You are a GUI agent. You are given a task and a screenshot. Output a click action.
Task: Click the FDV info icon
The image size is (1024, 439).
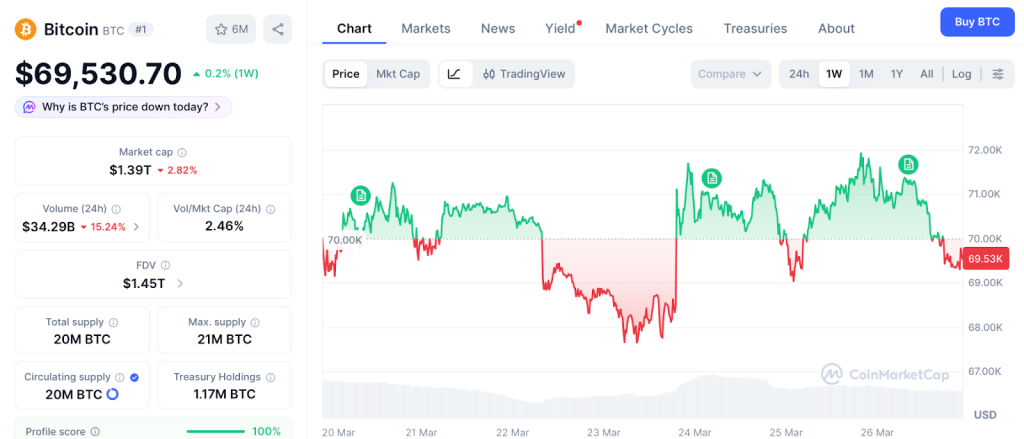pos(165,265)
